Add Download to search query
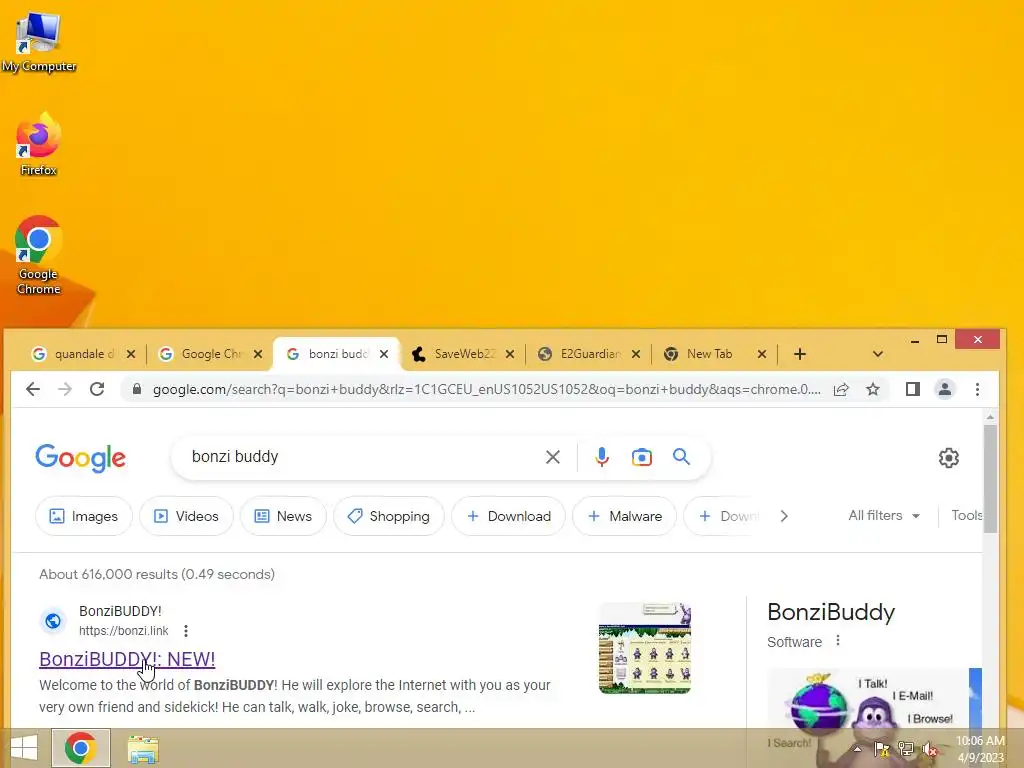The width and height of the screenshot is (1024, 768). [508, 516]
